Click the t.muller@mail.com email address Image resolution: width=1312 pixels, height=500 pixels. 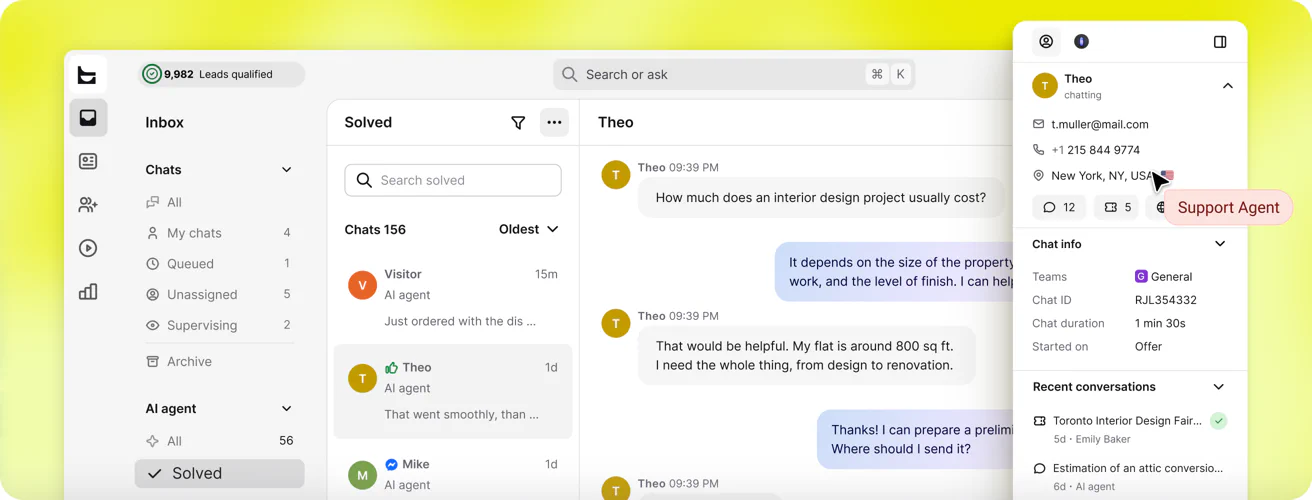point(1100,125)
